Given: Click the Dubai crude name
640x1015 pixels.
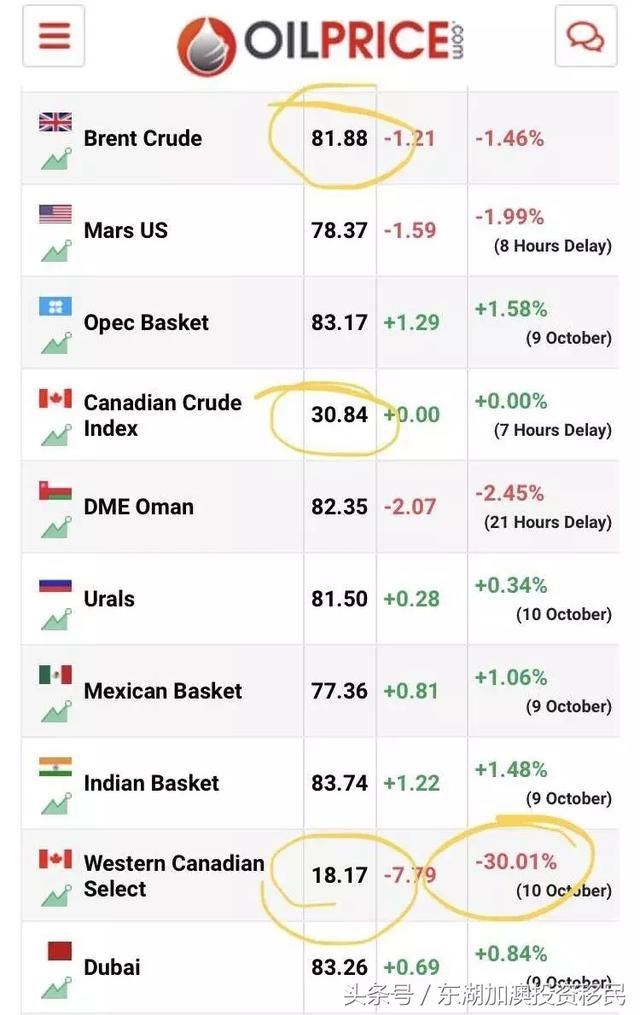Looking at the screenshot, I should pos(112,967).
